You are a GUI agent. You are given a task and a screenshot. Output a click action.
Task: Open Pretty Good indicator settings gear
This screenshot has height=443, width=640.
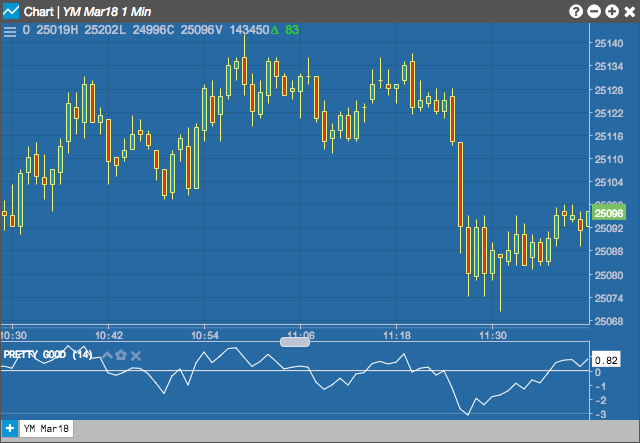[121, 355]
